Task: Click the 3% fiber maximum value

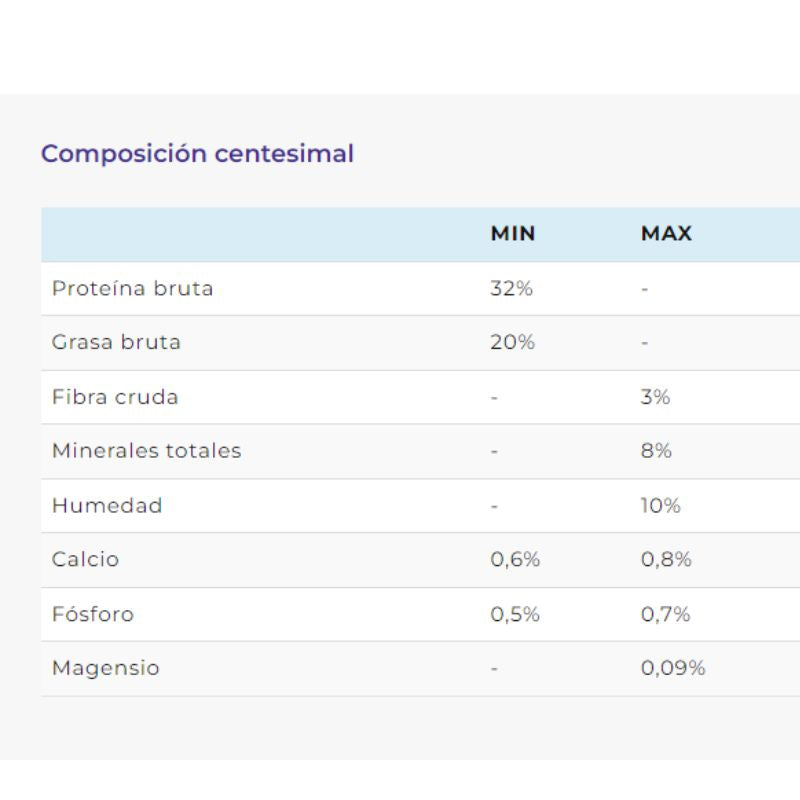Action: pos(655,397)
